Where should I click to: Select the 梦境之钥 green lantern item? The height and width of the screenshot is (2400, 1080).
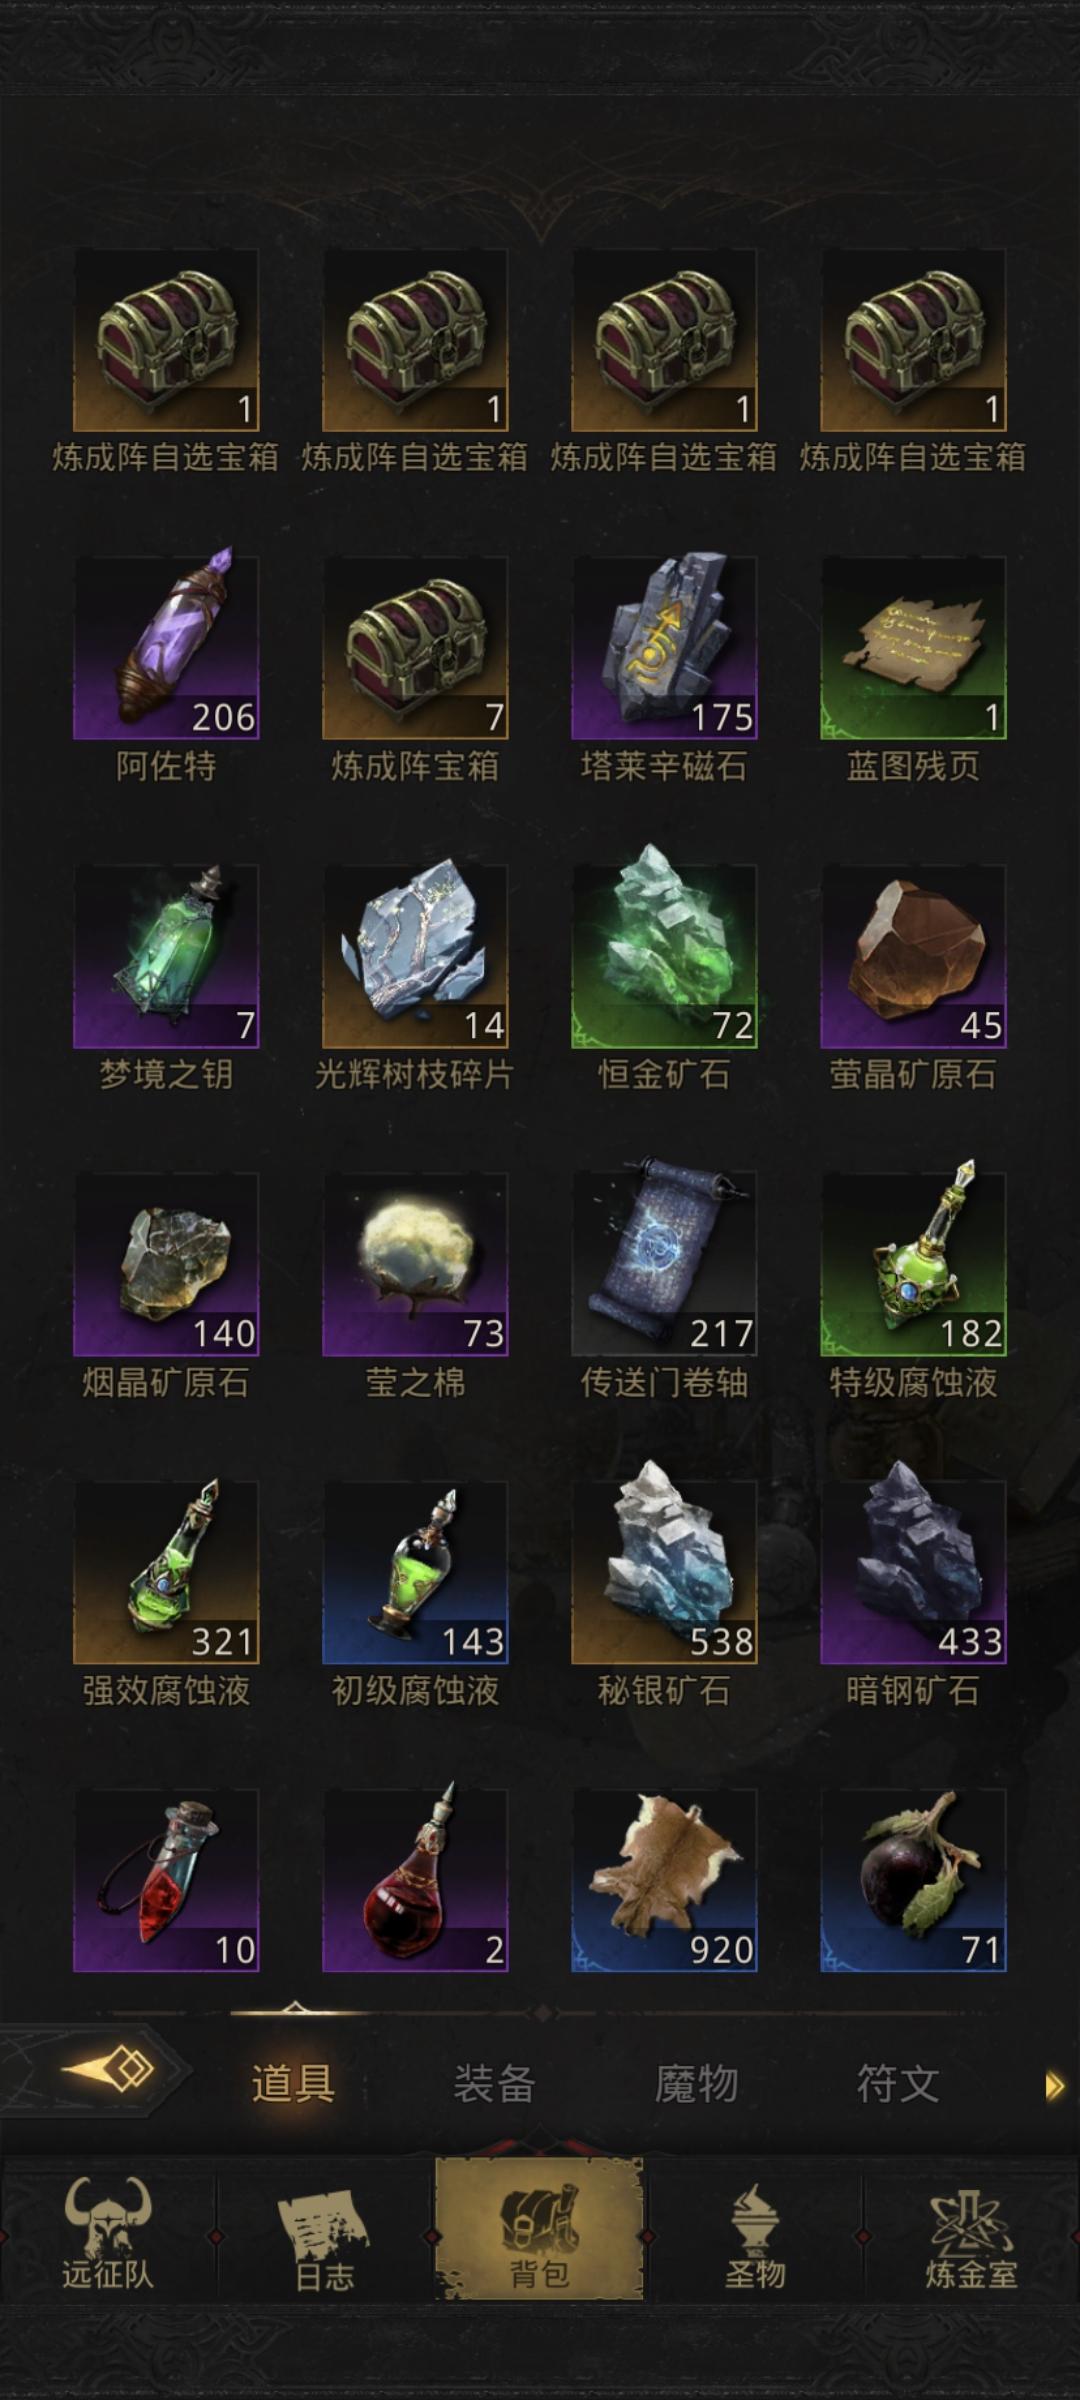point(166,956)
